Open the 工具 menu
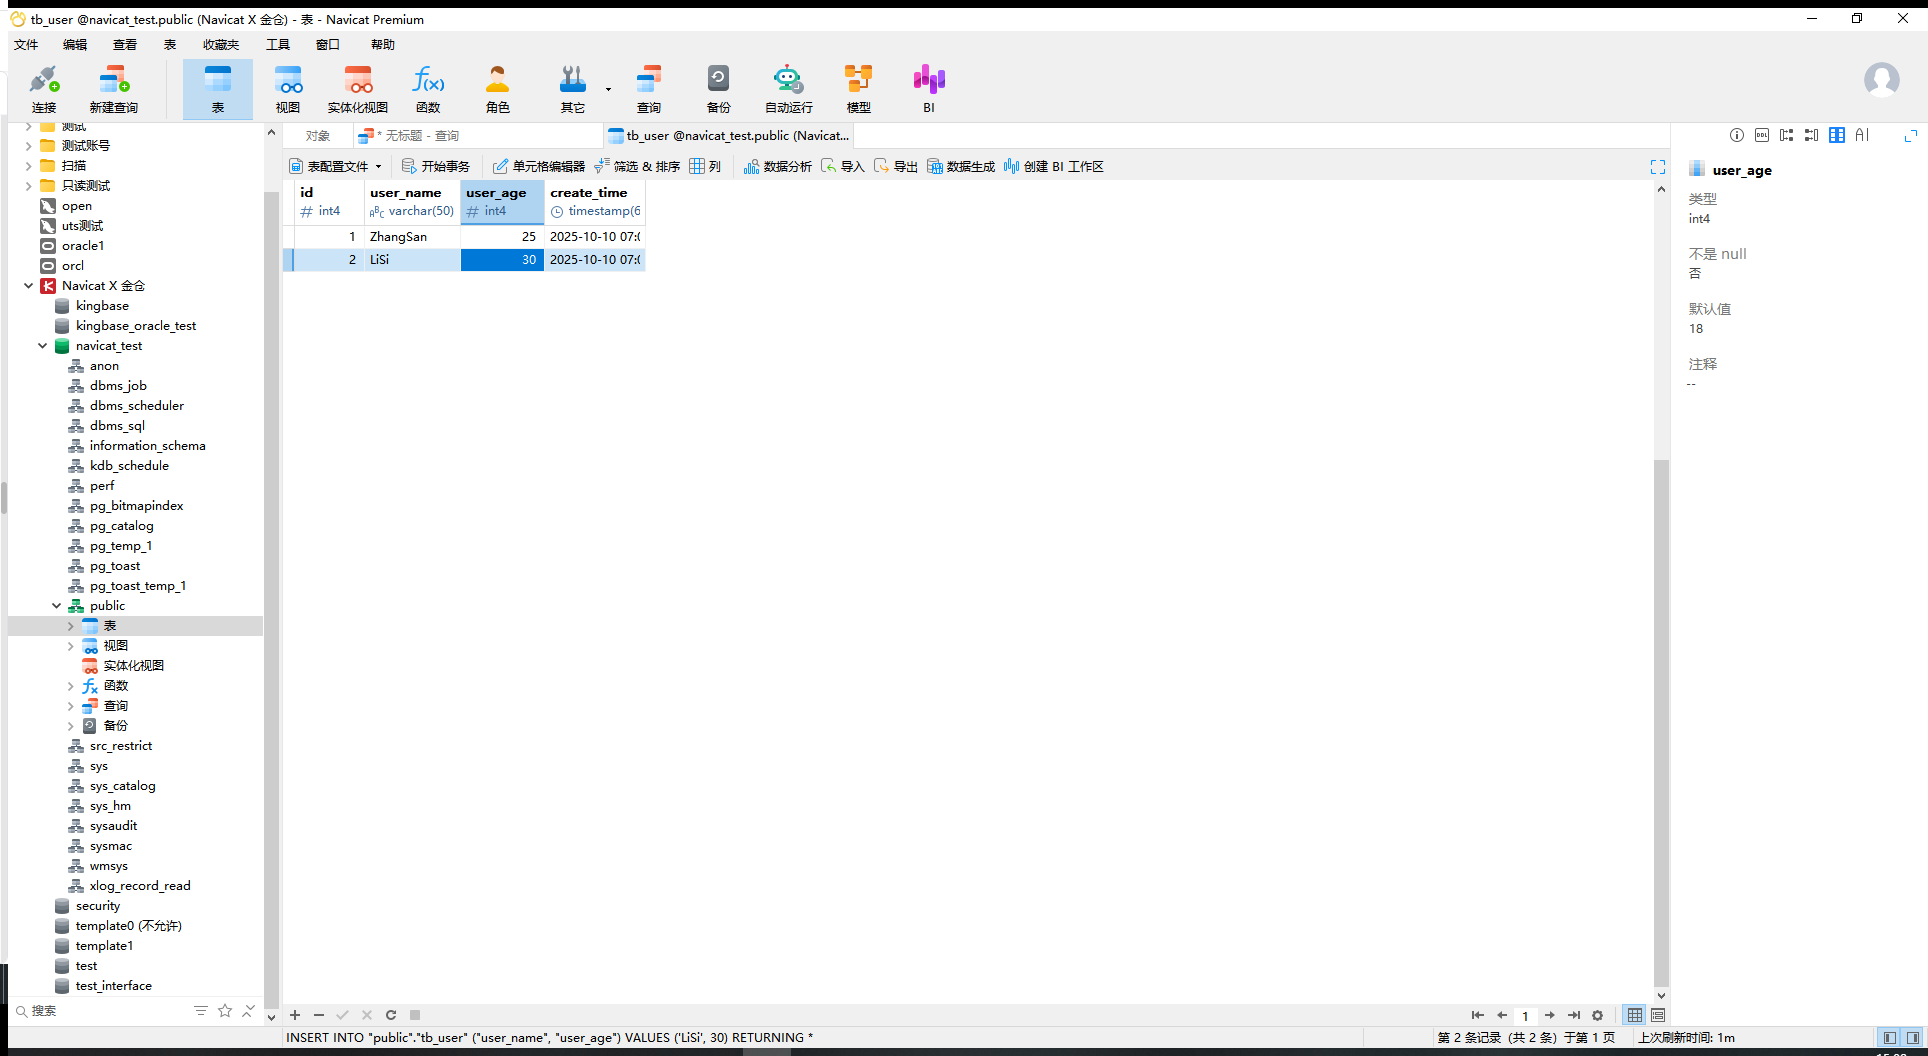 (278, 45)
